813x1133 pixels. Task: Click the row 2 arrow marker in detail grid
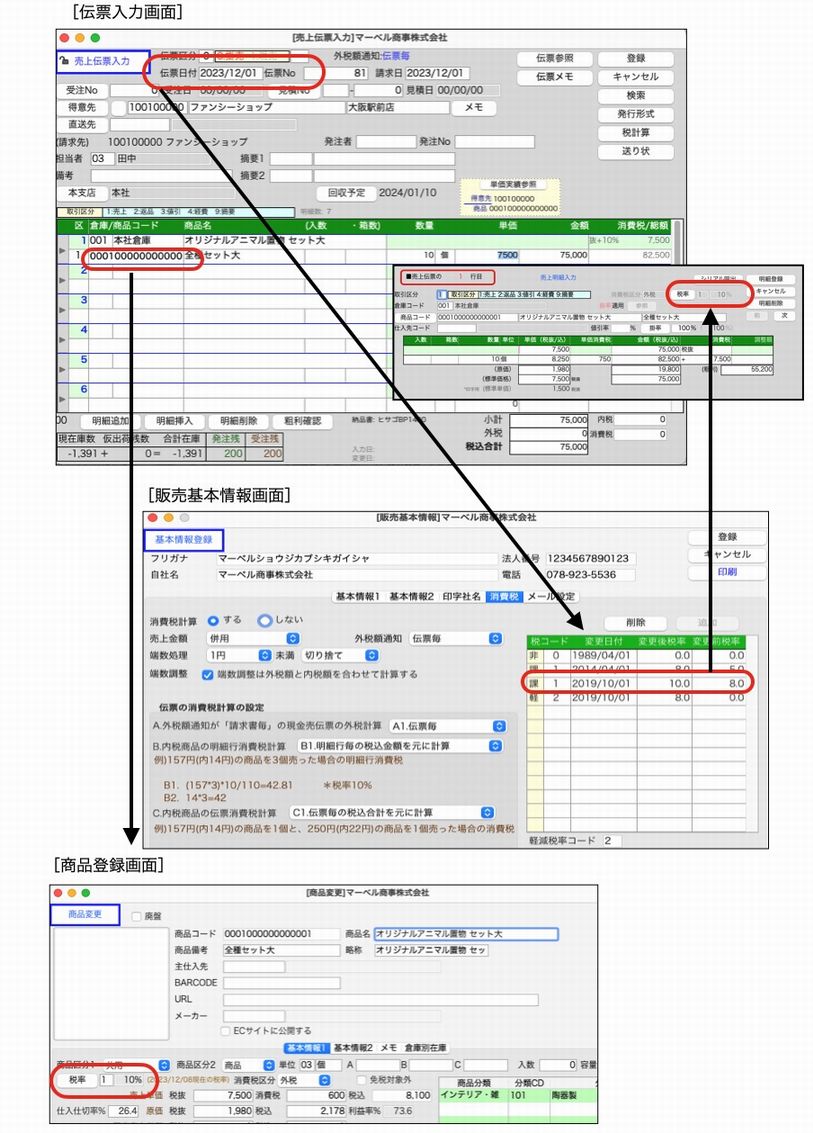[x=62, y=279]
